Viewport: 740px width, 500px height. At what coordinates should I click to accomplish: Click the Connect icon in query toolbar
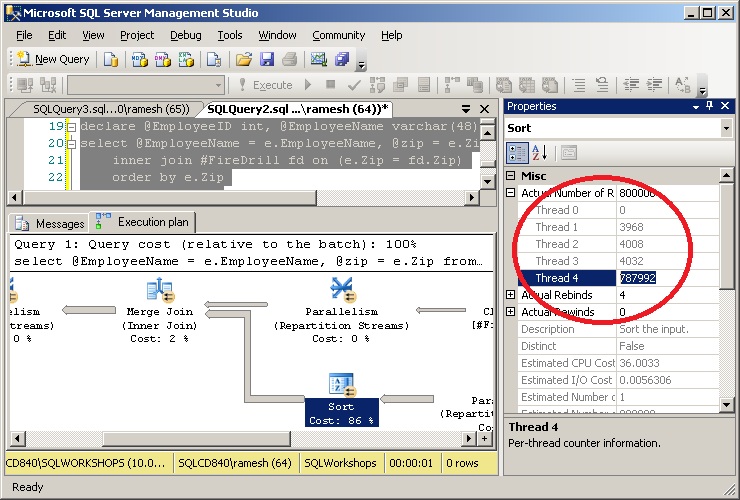pyautogui.click(x=25, y=85)
